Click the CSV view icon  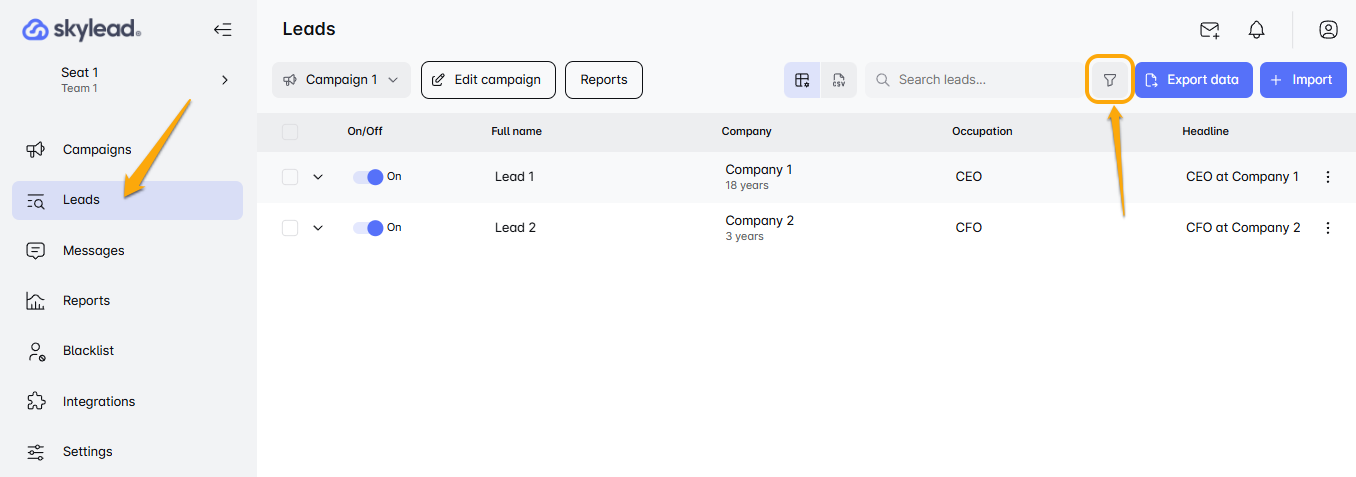839,80
